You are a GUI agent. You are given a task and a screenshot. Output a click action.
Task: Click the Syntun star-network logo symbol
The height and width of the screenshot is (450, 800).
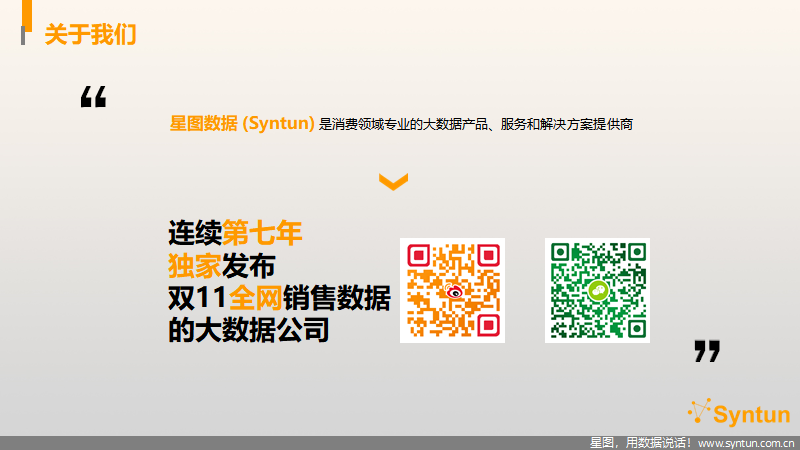coord(702,412)
